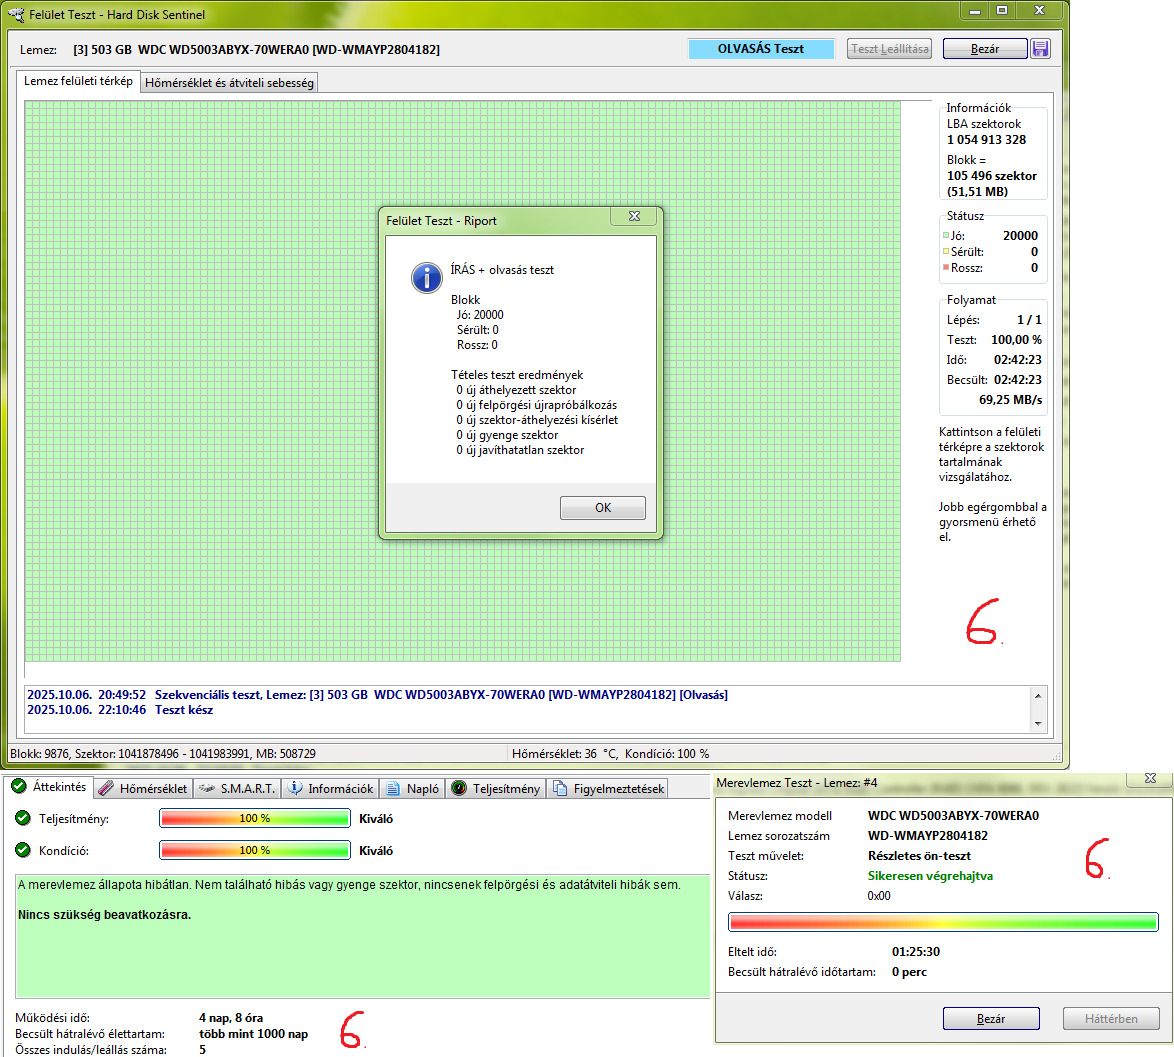The height and width of the screenshot is (1057, 1174).
Task: Click 'Nincs szükség beavatkozásra.' text
Action: (x=104, y=914)
